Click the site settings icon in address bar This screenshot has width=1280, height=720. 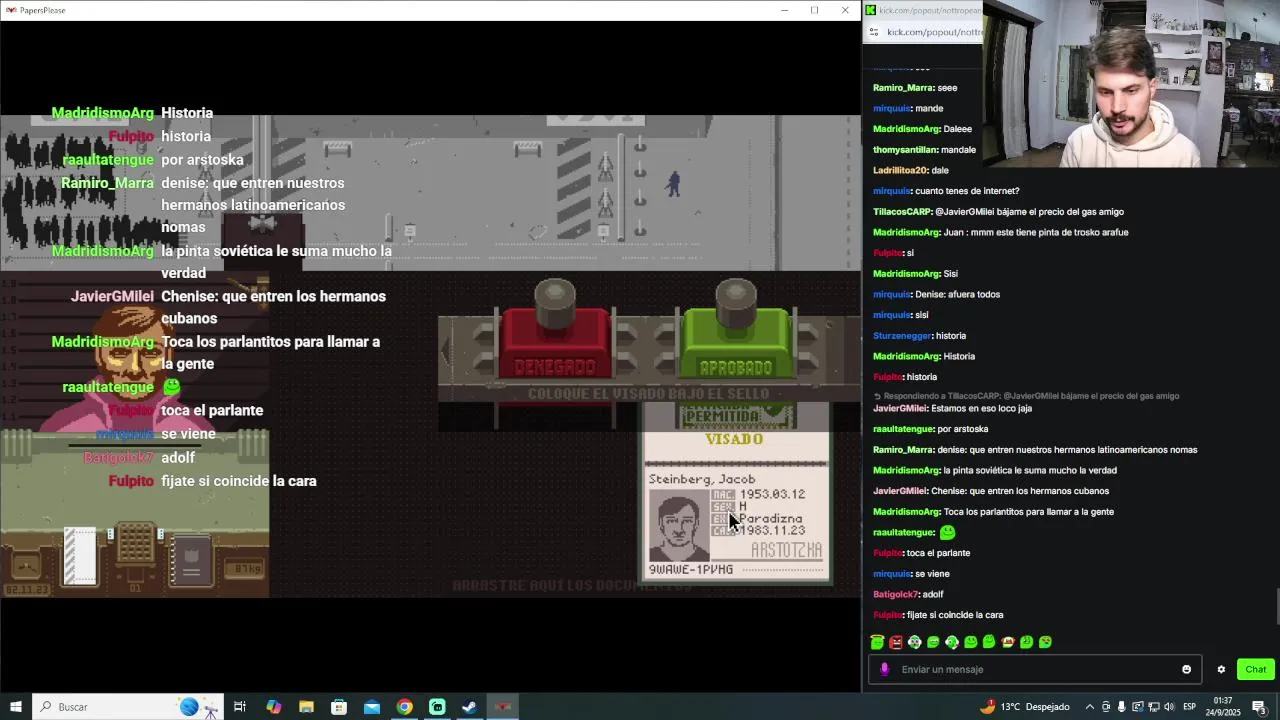click(874, 32)
